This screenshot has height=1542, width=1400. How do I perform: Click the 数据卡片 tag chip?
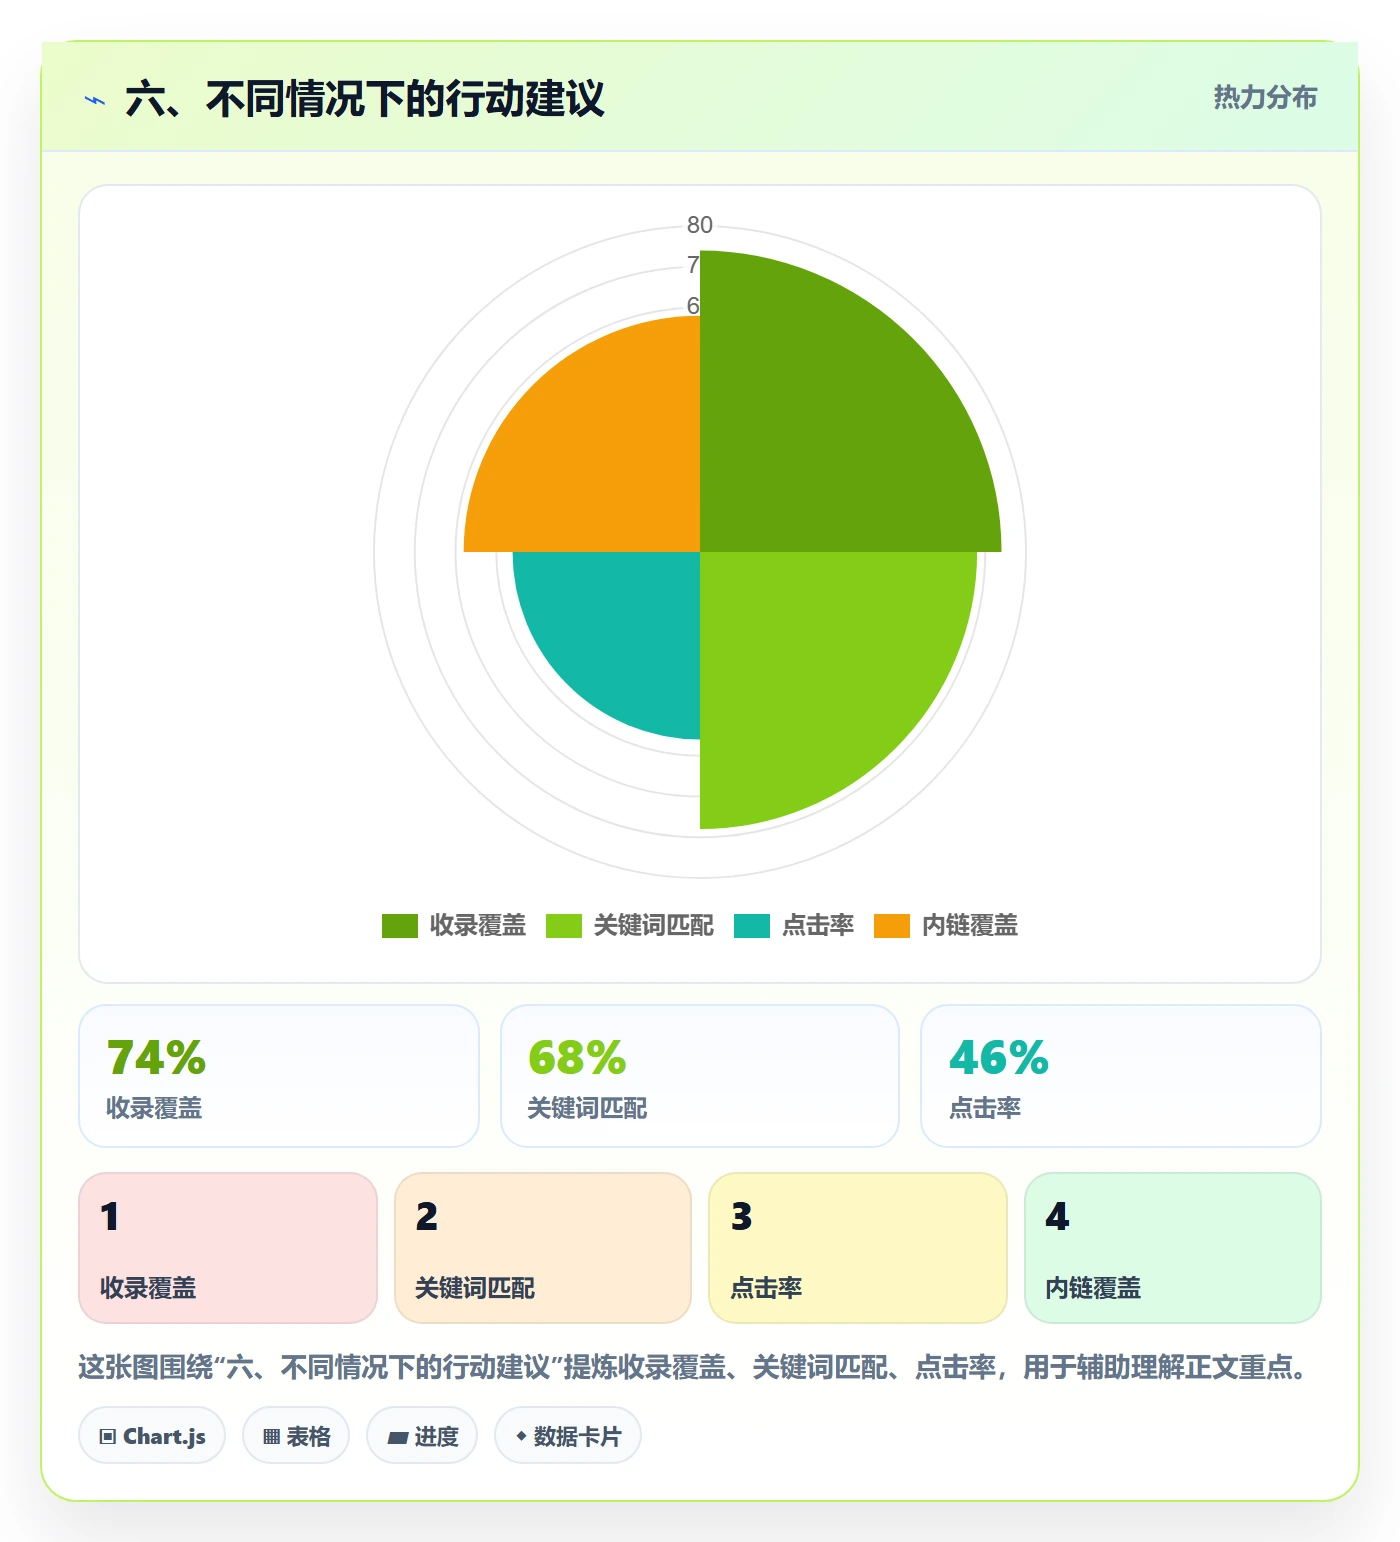[568, 1436]
